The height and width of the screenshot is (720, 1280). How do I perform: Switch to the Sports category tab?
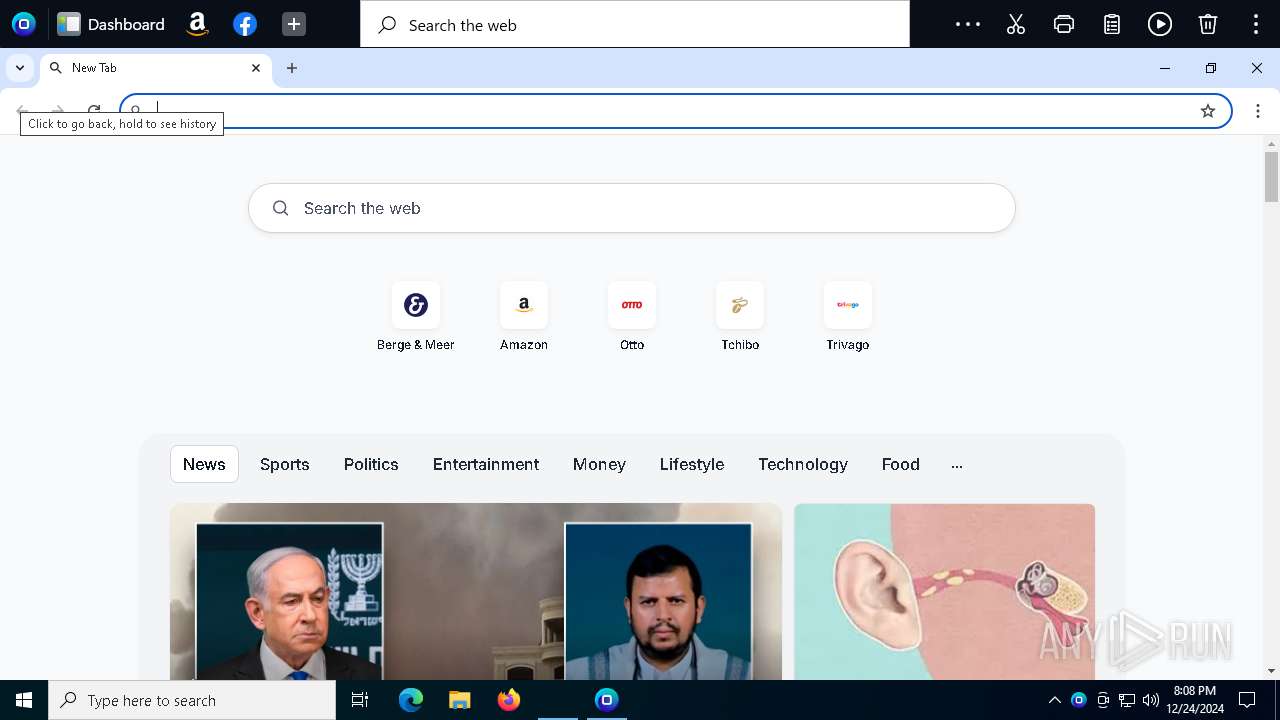tap(285, 464)
